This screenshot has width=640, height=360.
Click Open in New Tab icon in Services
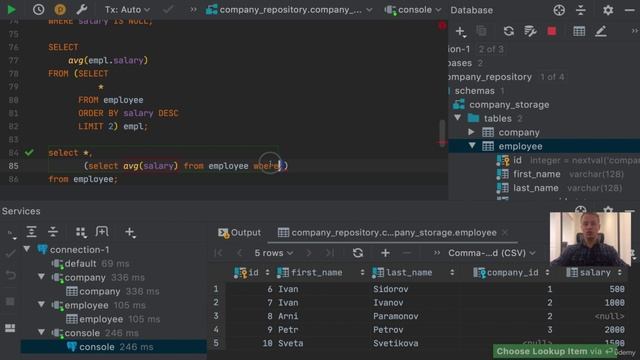(x=102, y=232)
